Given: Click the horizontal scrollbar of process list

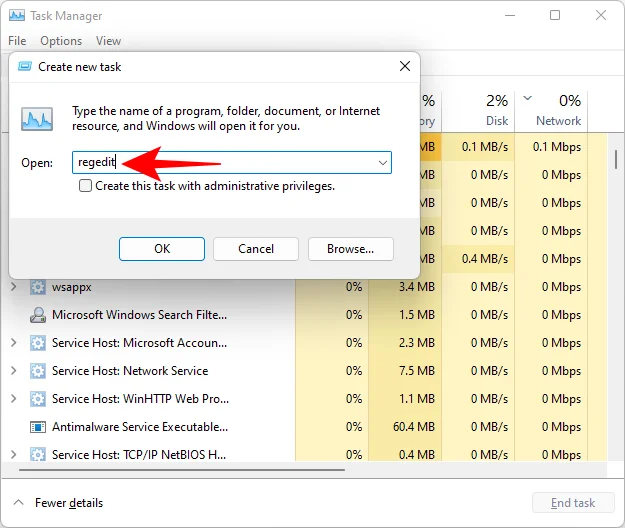Looking at the screenshot, I should 181,470.
